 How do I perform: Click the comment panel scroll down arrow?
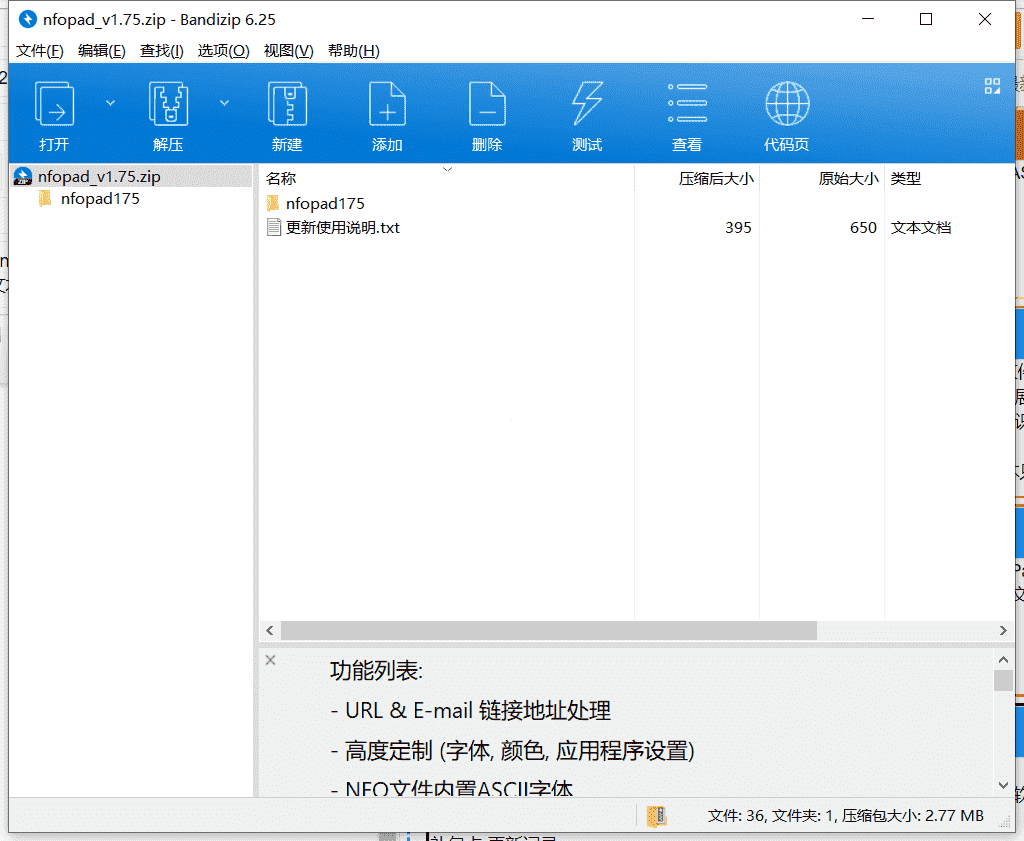(x=1003, y=785)
